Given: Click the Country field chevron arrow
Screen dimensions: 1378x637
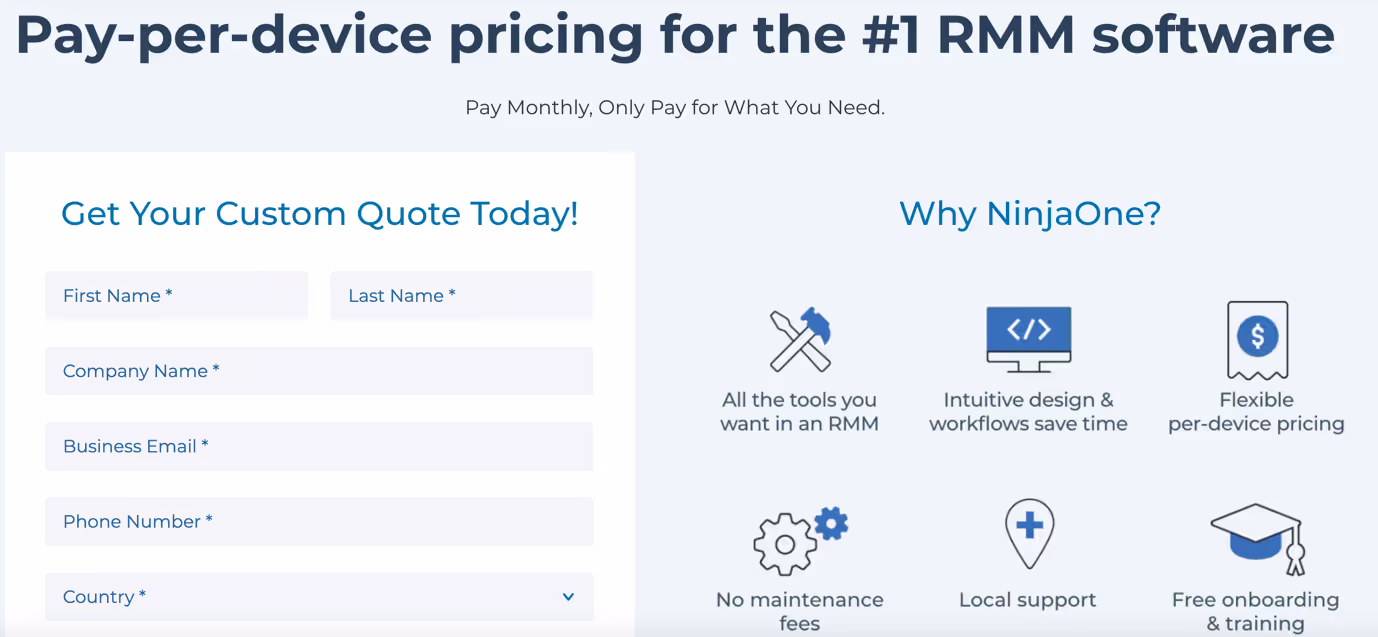Looking at the screenshot, I should click(568, 597).
